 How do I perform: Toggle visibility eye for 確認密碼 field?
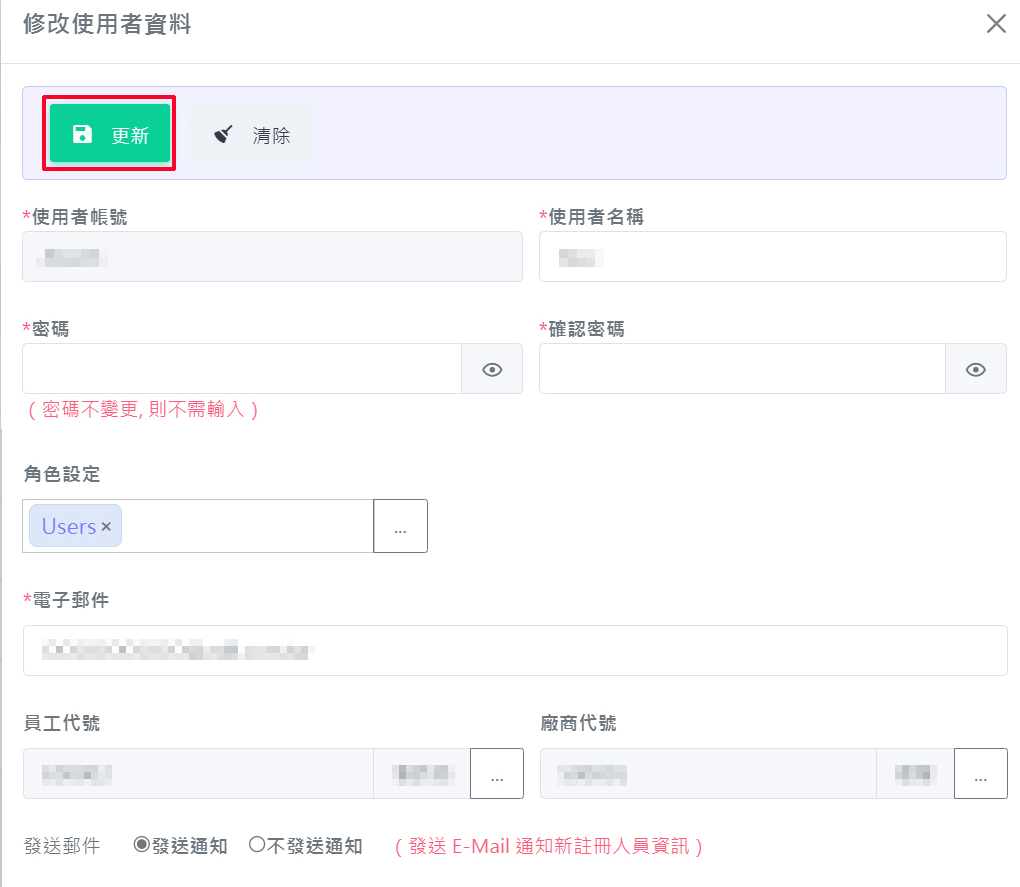(x=976, y=369)
